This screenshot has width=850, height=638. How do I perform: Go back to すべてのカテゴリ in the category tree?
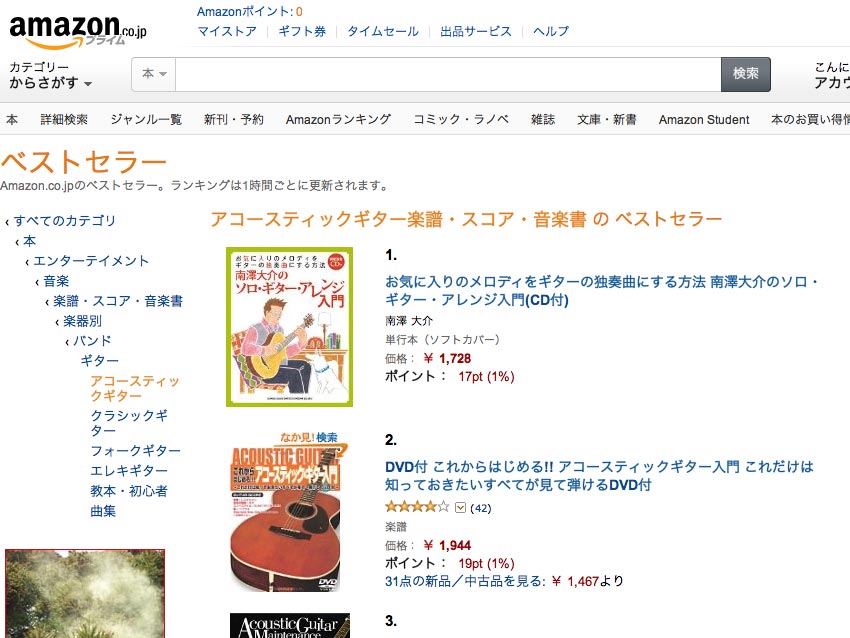click(x=65, y=221)
